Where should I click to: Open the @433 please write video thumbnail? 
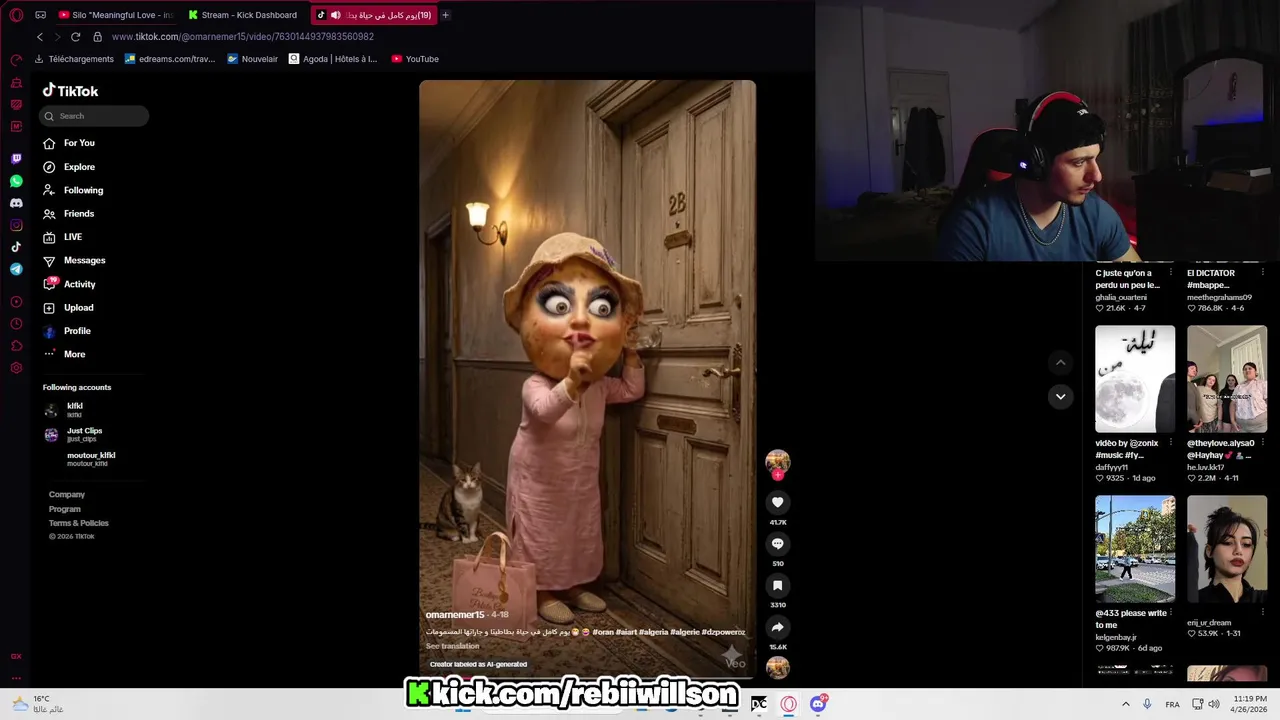pos(1135,549)
